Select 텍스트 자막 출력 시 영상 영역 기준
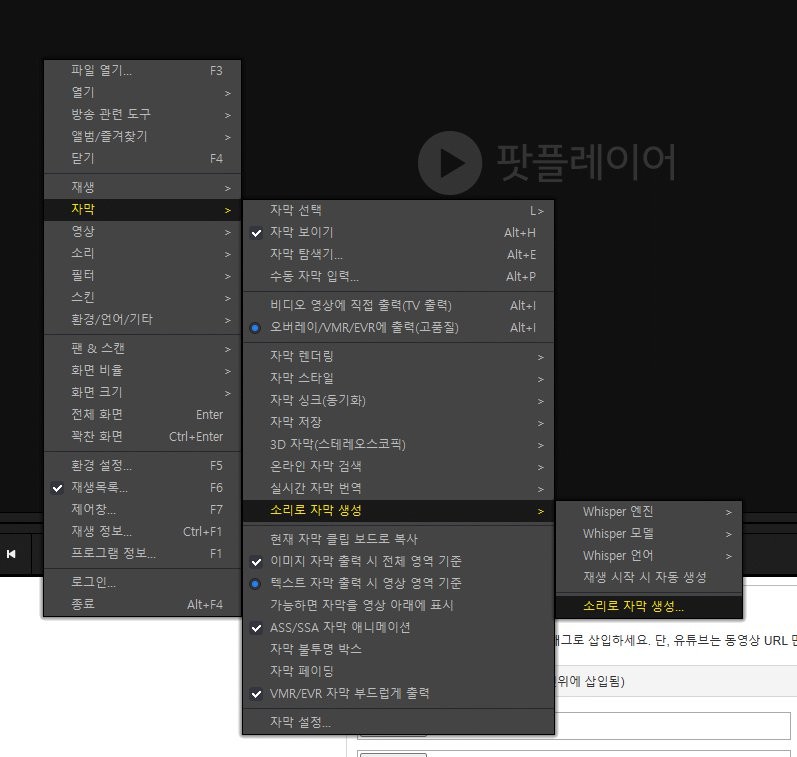797x757 pixels. (398, 583)
